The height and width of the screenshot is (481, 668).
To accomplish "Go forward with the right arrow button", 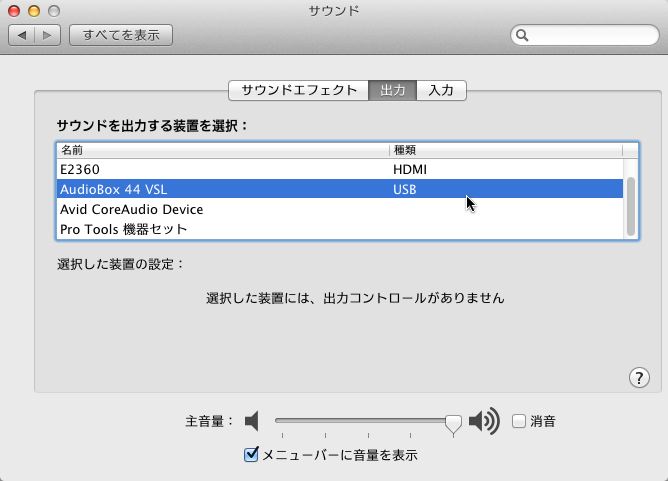I will point(47,35).
